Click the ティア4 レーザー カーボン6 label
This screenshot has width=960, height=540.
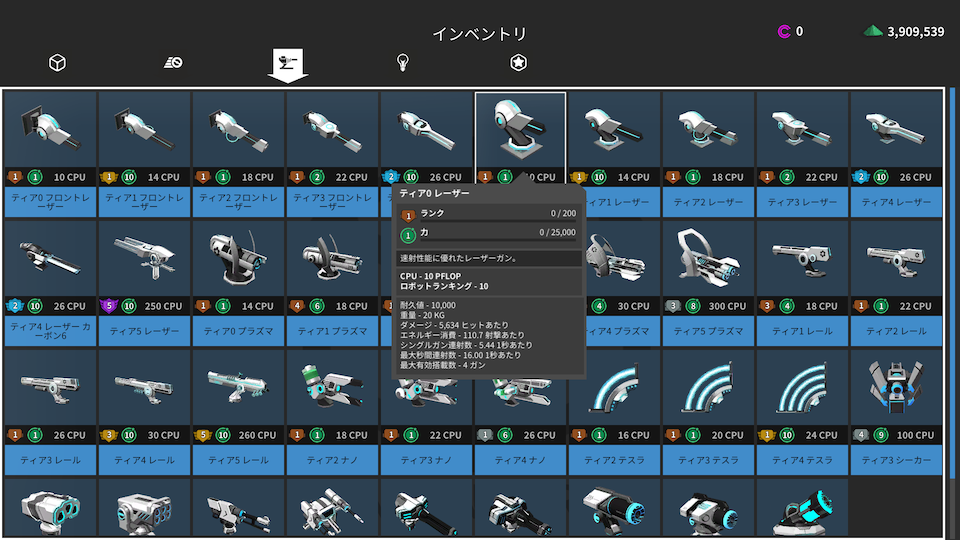point(50,330)
